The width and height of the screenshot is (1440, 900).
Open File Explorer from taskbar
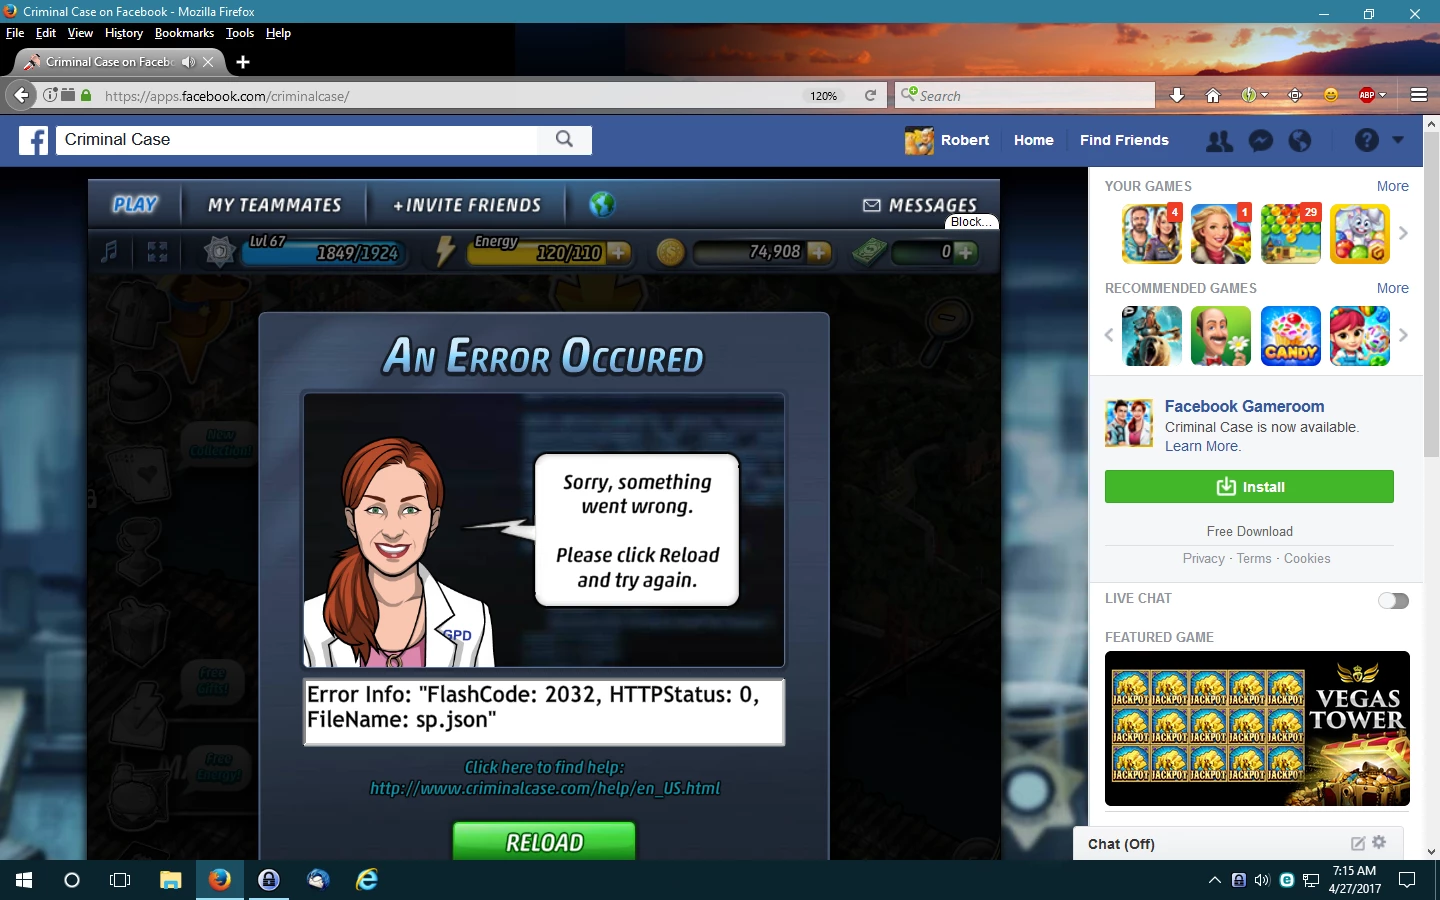[x=171, y=880]
